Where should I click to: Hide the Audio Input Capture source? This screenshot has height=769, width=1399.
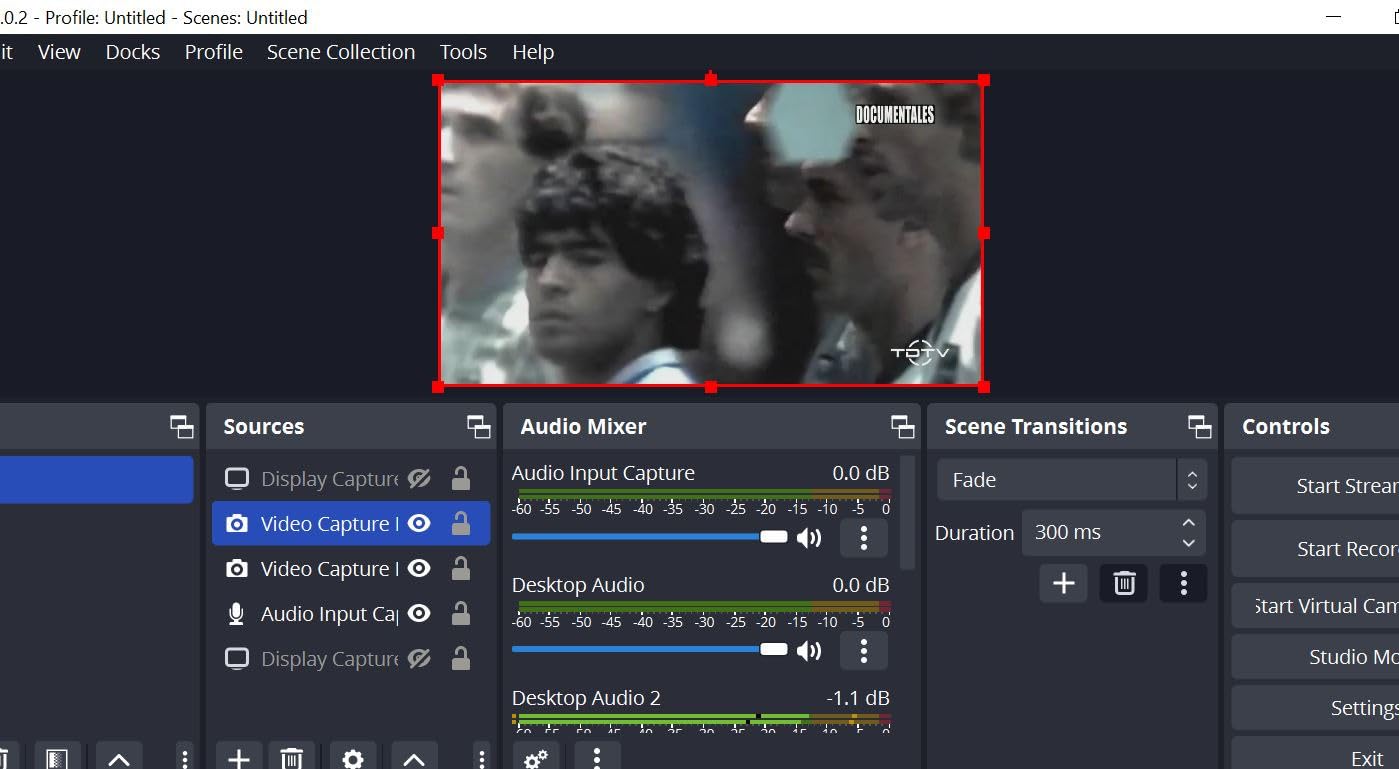[419, 614]
